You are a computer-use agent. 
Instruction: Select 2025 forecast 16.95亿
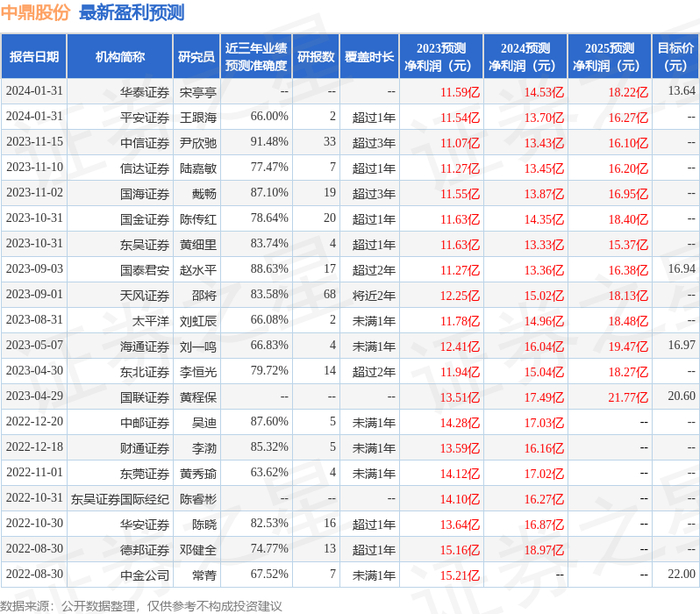click(x=628, y=194)
